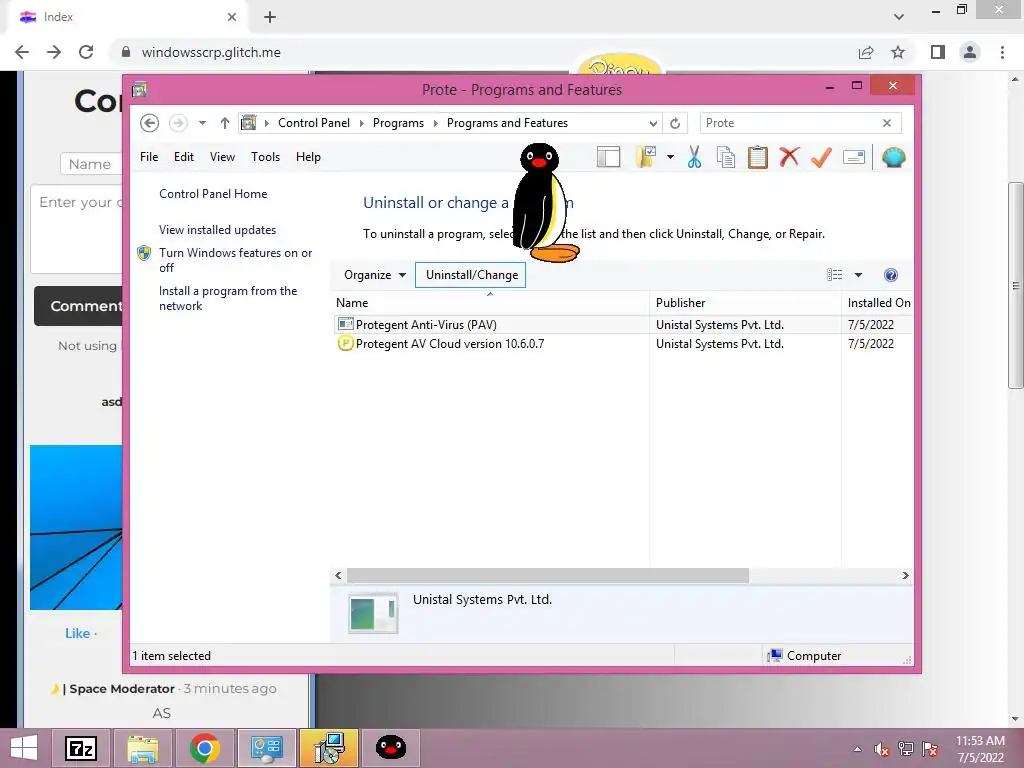Image resolution: width=1024 pixels, height=768 pixels.
Task: Click Programs and Features breadcrumb segment
Action: pyautogui.click(x=507, y=123)
